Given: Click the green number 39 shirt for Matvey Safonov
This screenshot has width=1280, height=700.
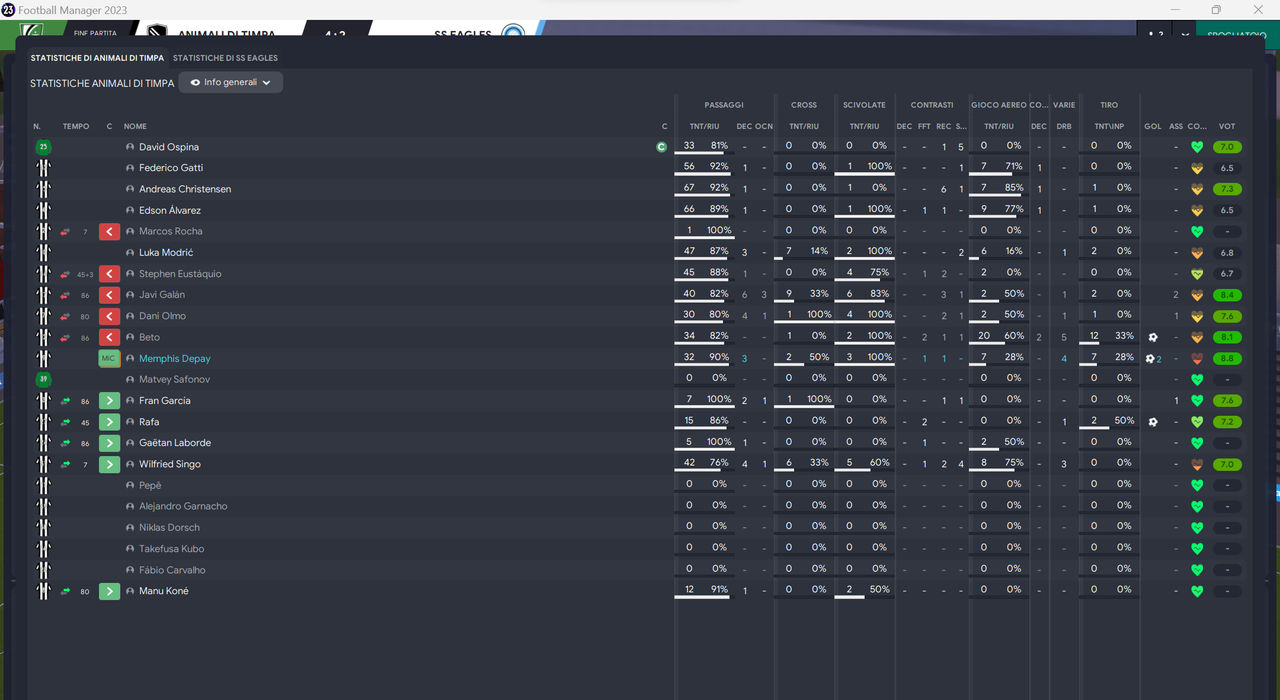Looking at the screenshot, I should (43, 379).
